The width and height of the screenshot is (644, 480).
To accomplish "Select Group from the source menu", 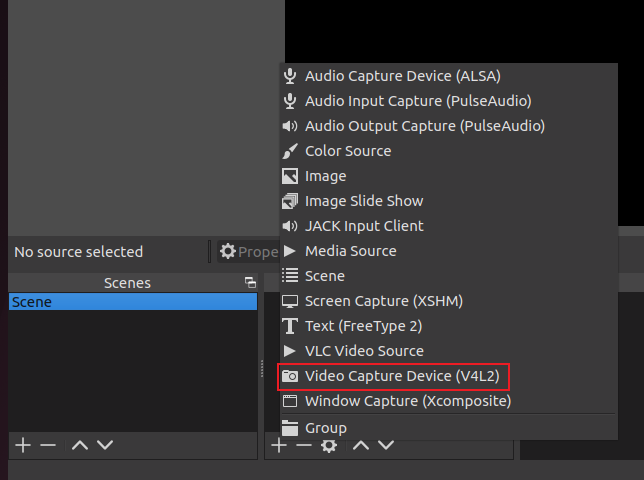I will (x=325, y=428).
